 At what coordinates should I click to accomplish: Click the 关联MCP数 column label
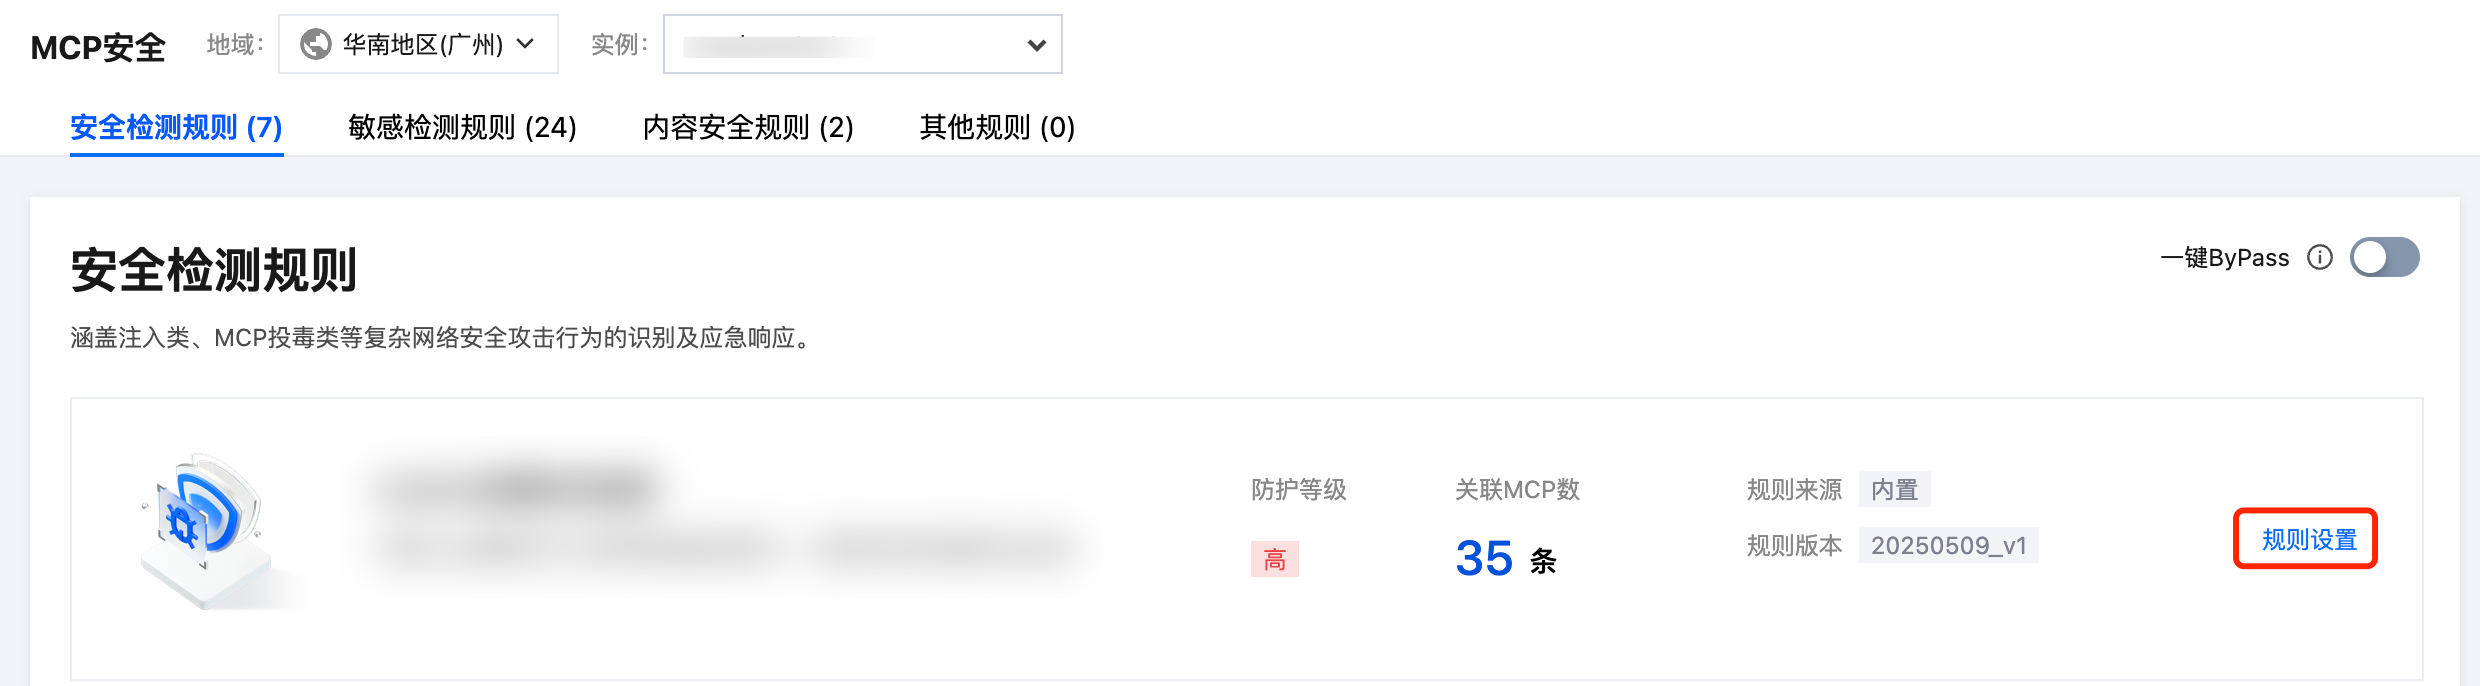pos(1517,490)
